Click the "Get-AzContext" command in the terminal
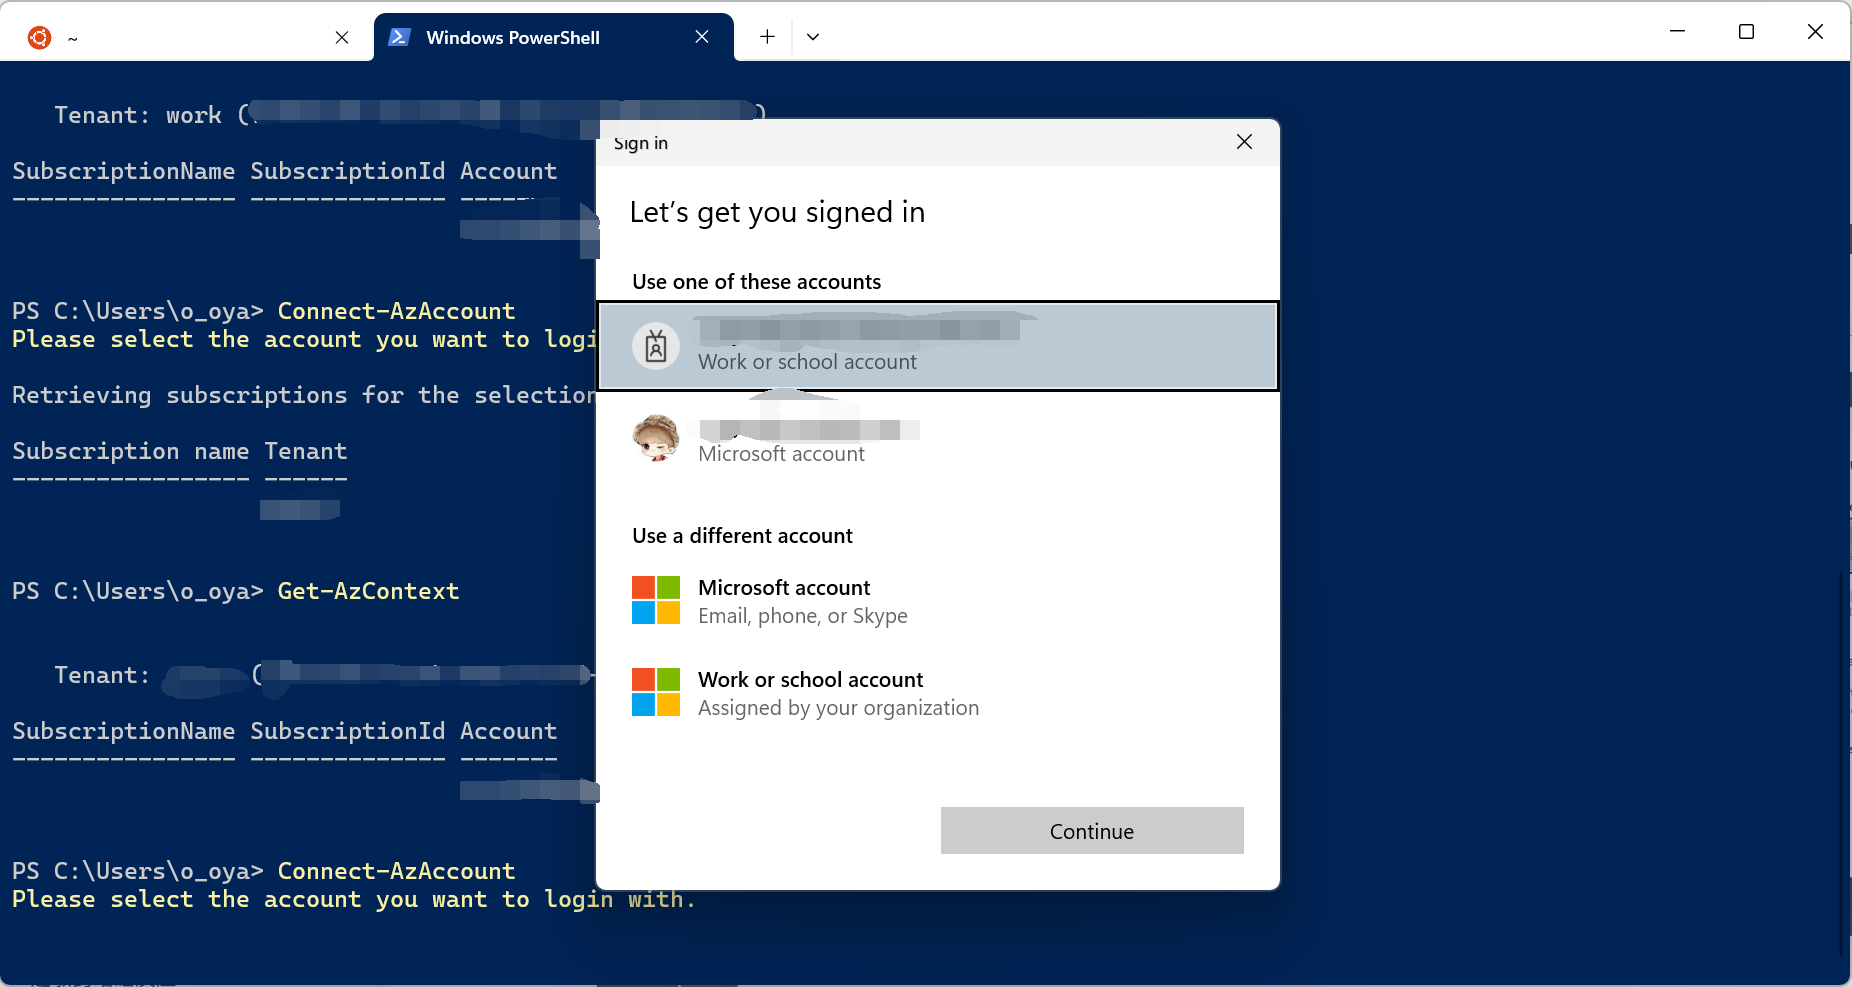Screen dimensions: 1852x987 pyautogui.click(x=368, y=591)
